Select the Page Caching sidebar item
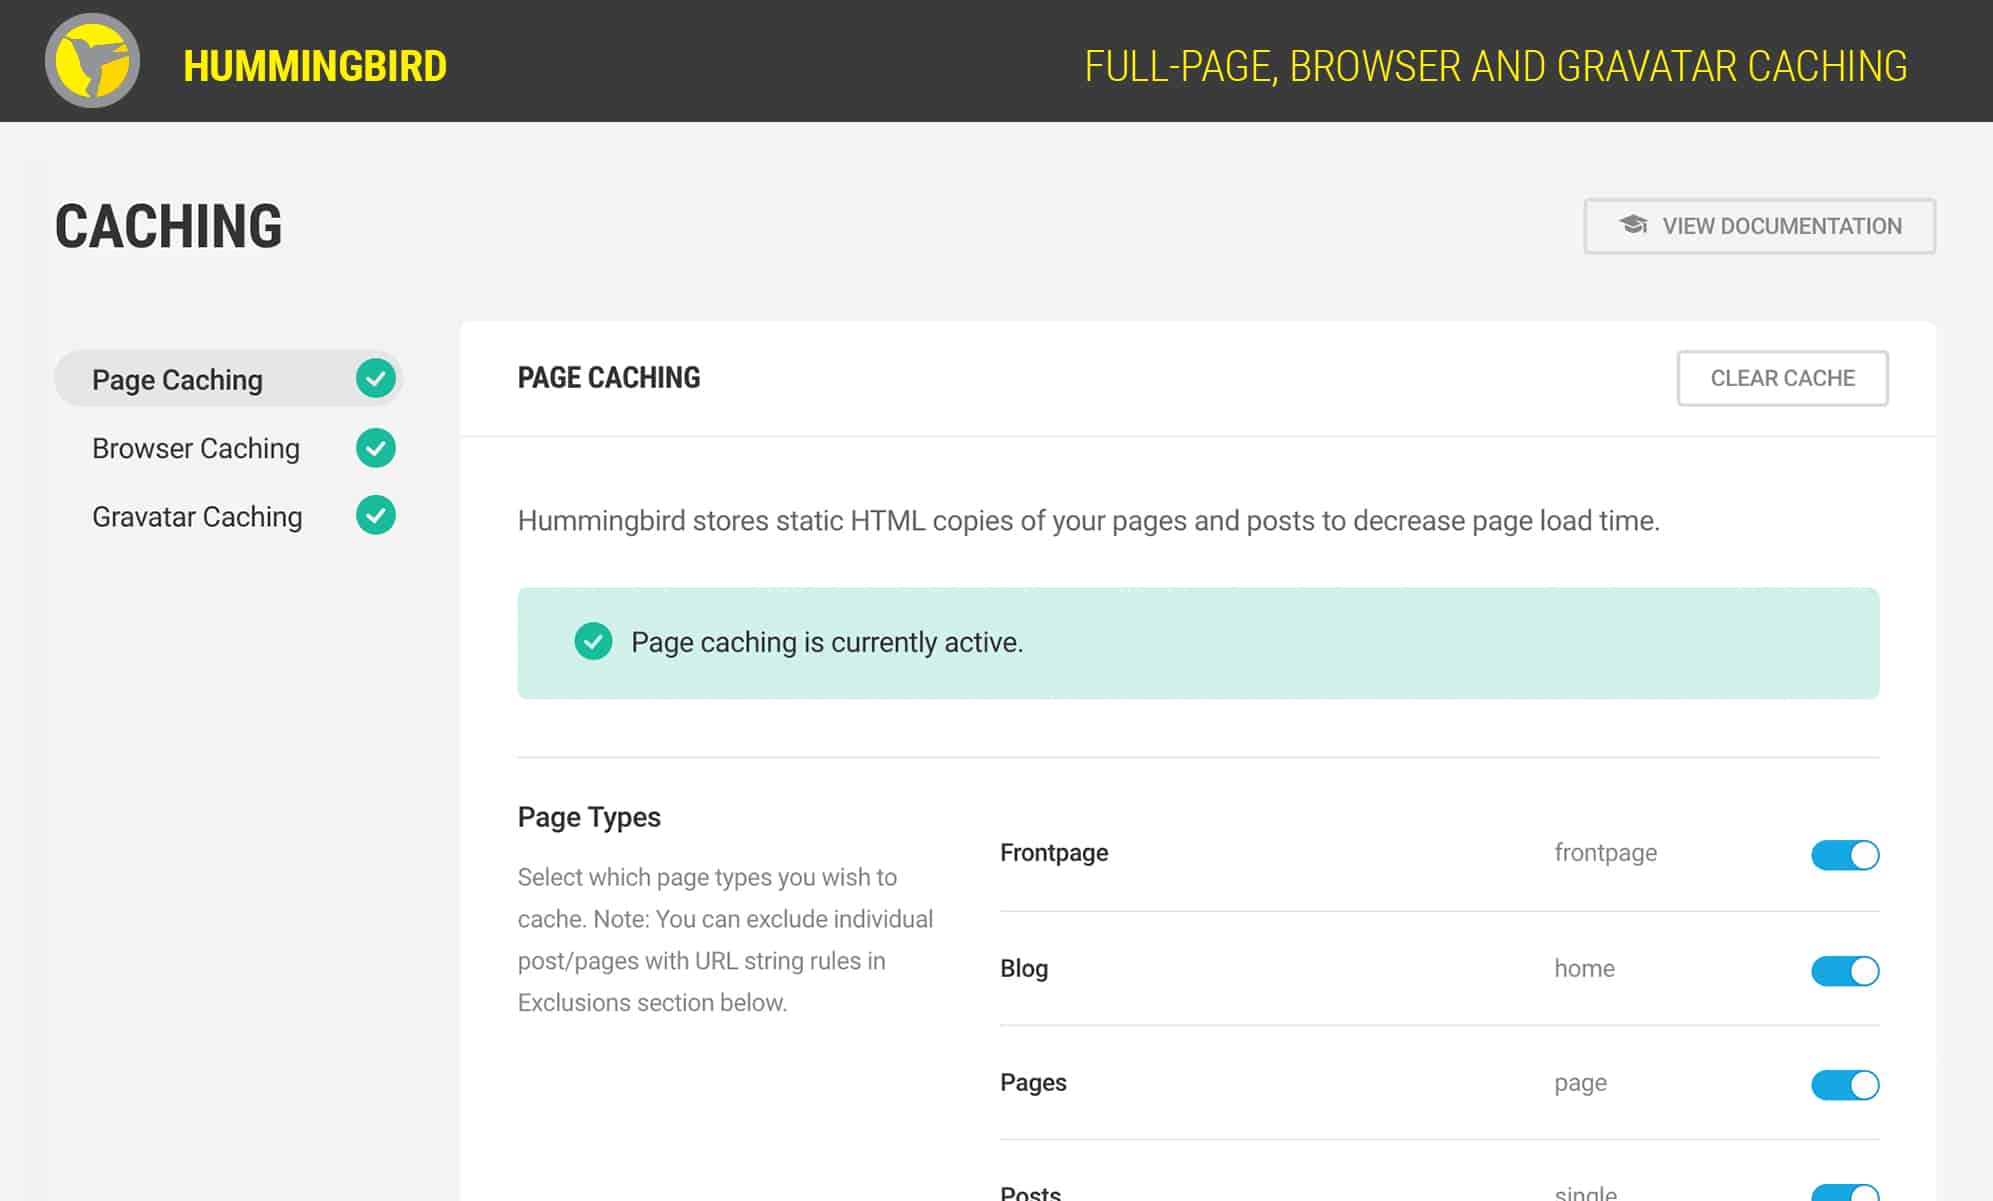The image size is (1993, 1201). tap(177, 379)
